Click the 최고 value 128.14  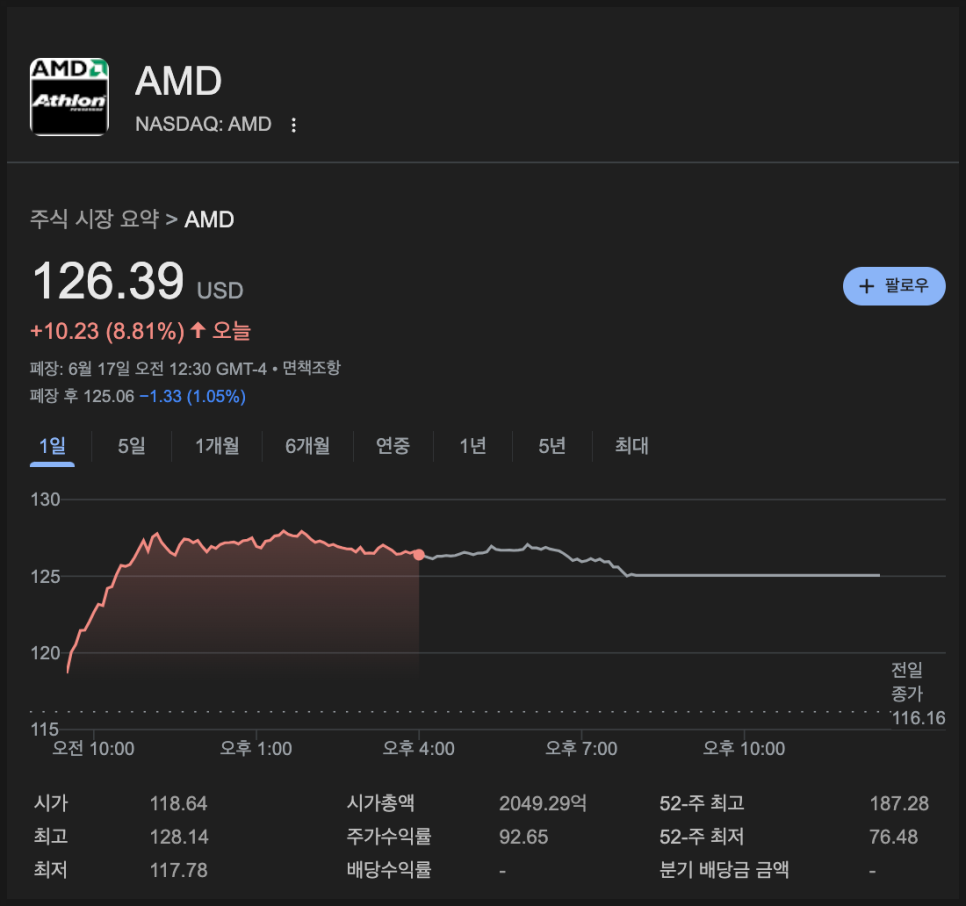(179, 836)
